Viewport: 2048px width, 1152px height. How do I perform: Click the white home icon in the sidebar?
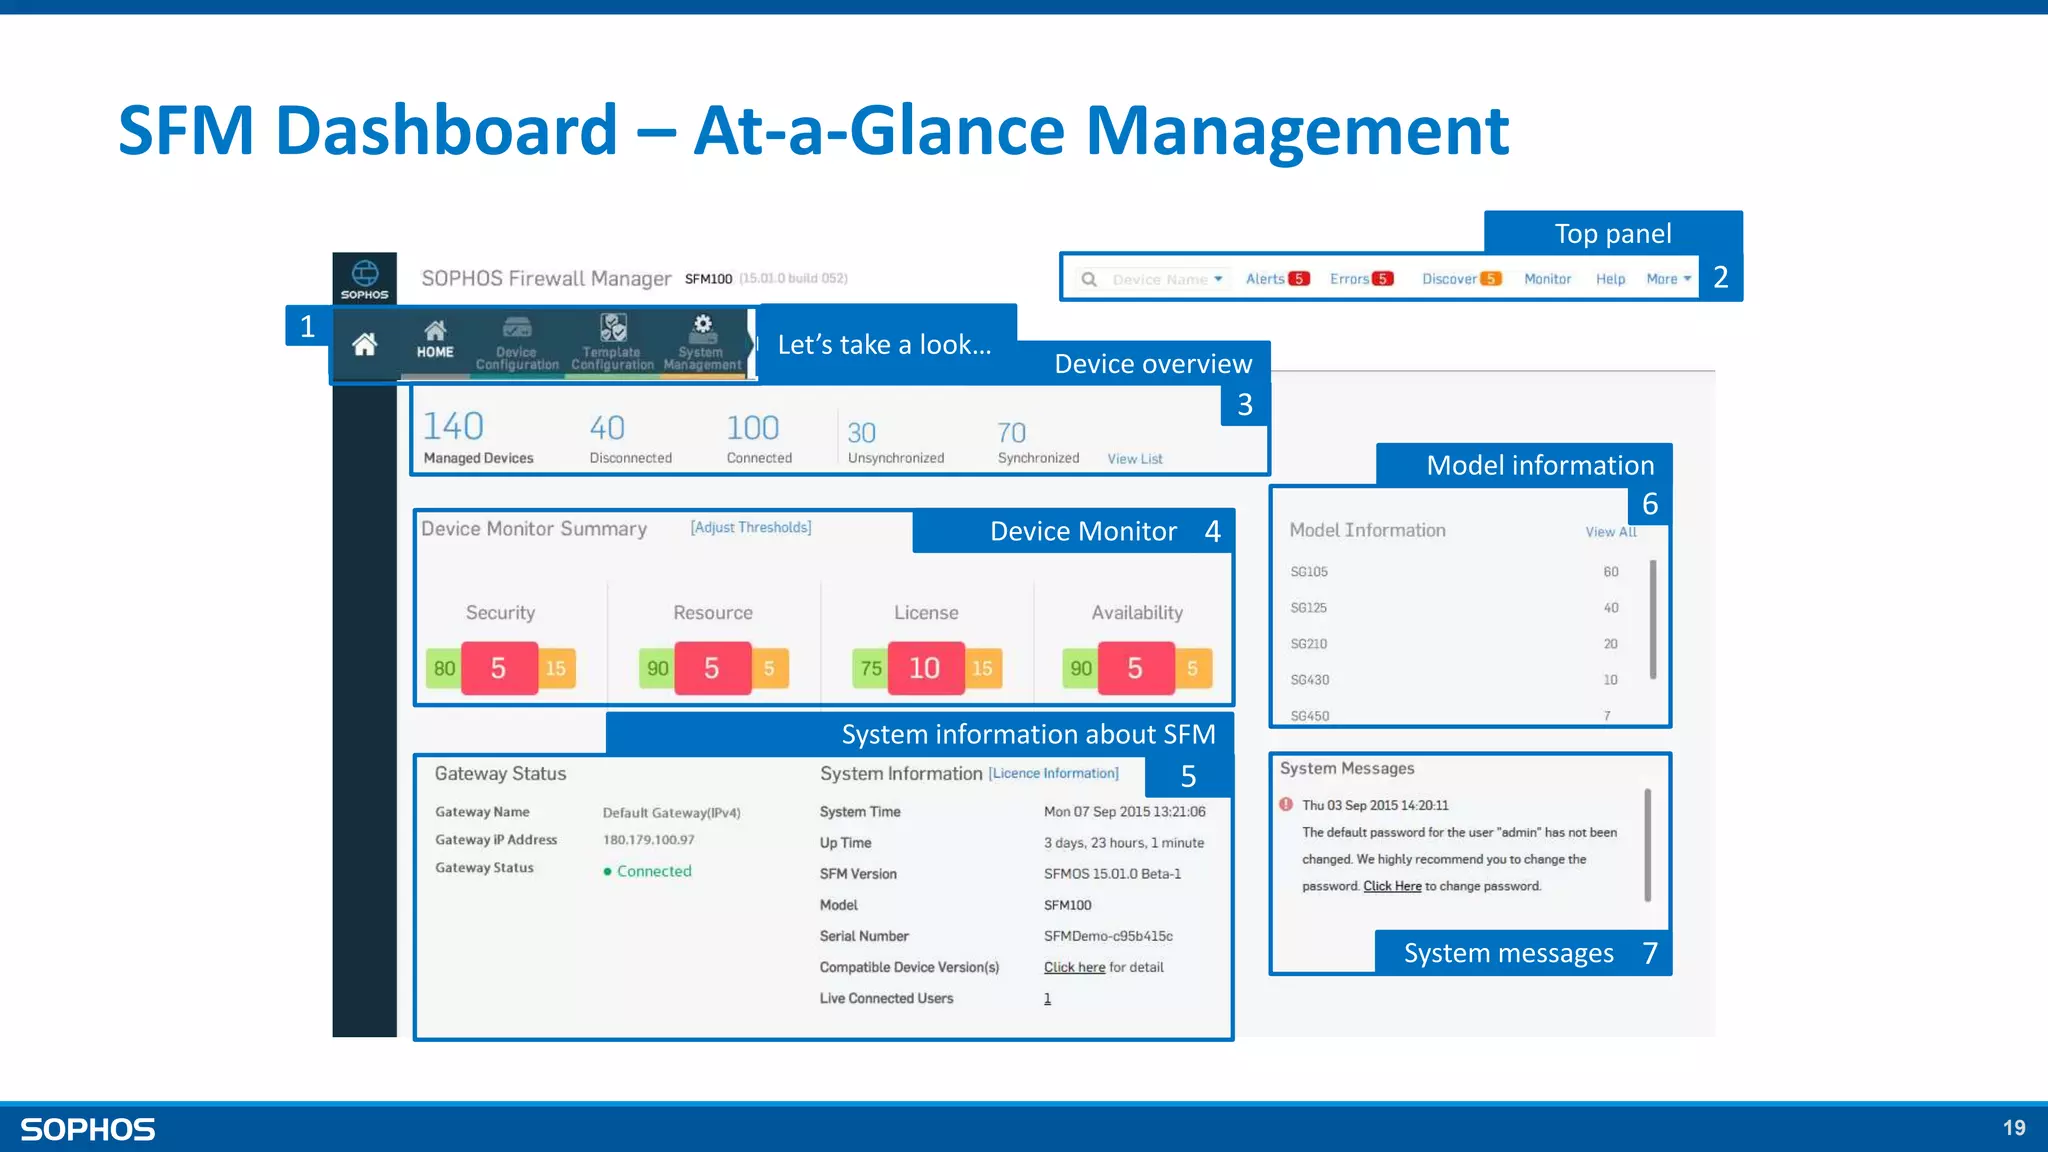[365, 345]
